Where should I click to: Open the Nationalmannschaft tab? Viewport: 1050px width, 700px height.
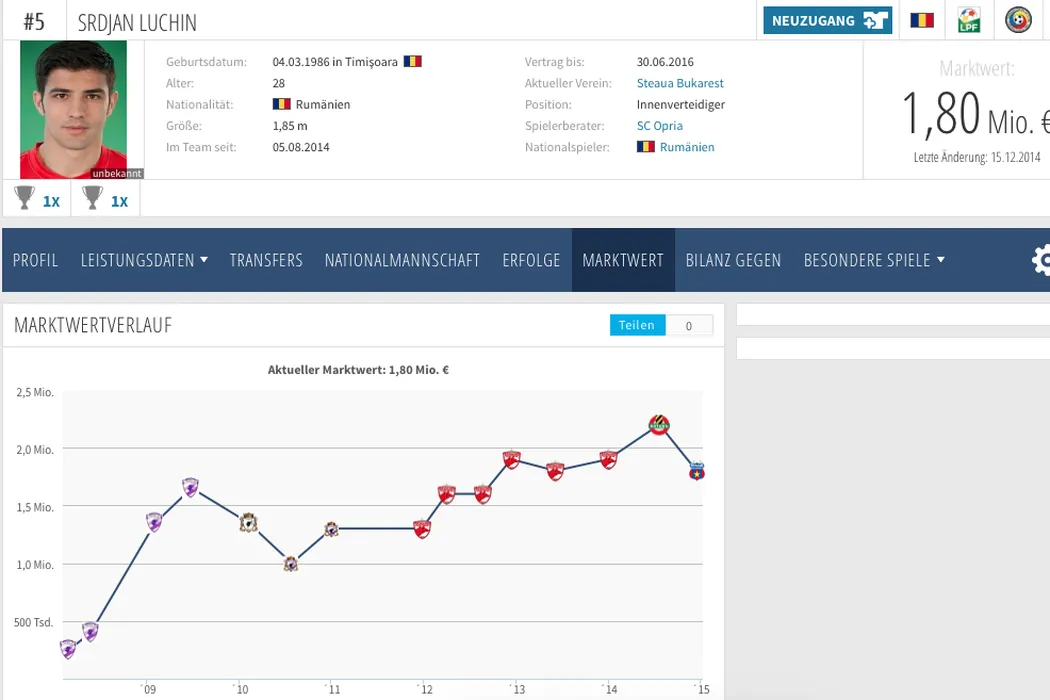(x=402, y=260)
